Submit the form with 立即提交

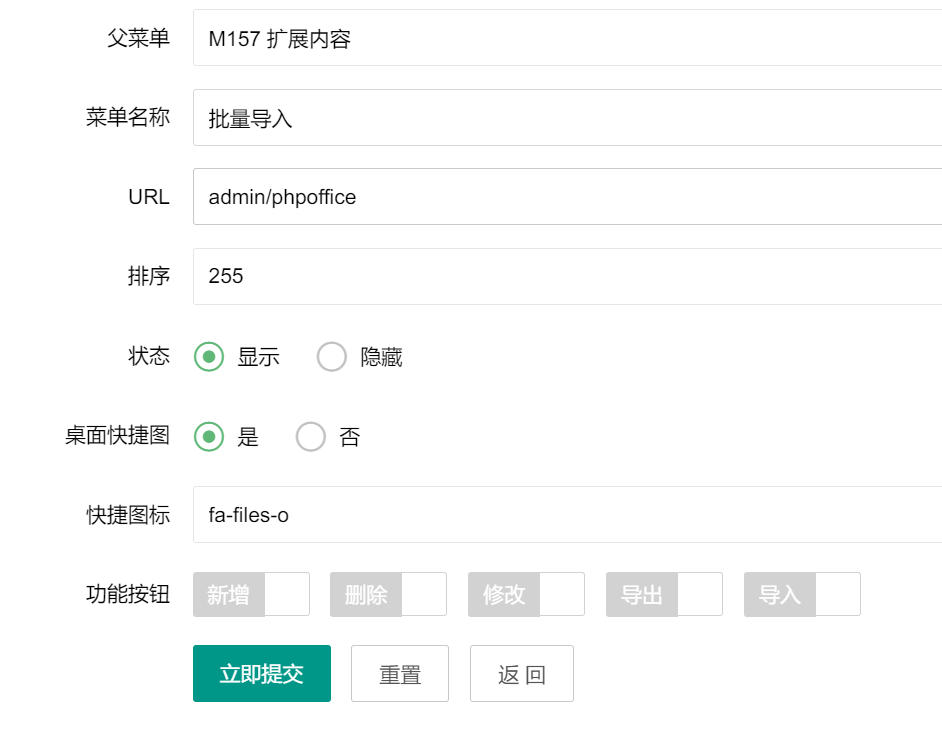(x=261, y=674)
